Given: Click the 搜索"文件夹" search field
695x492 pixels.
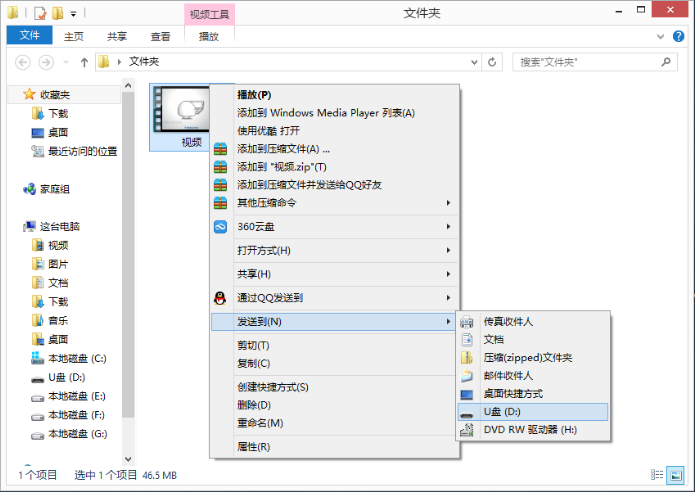Looking at the screenshot, I should point(595,62).
